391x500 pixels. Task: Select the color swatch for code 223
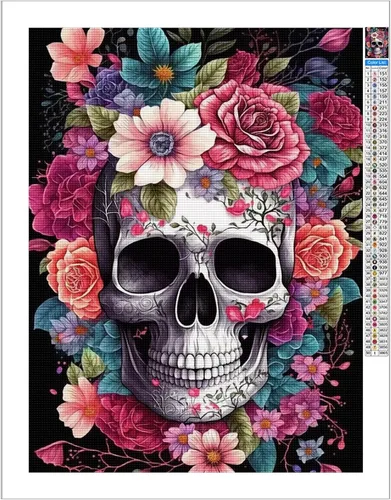pos(375,113)
